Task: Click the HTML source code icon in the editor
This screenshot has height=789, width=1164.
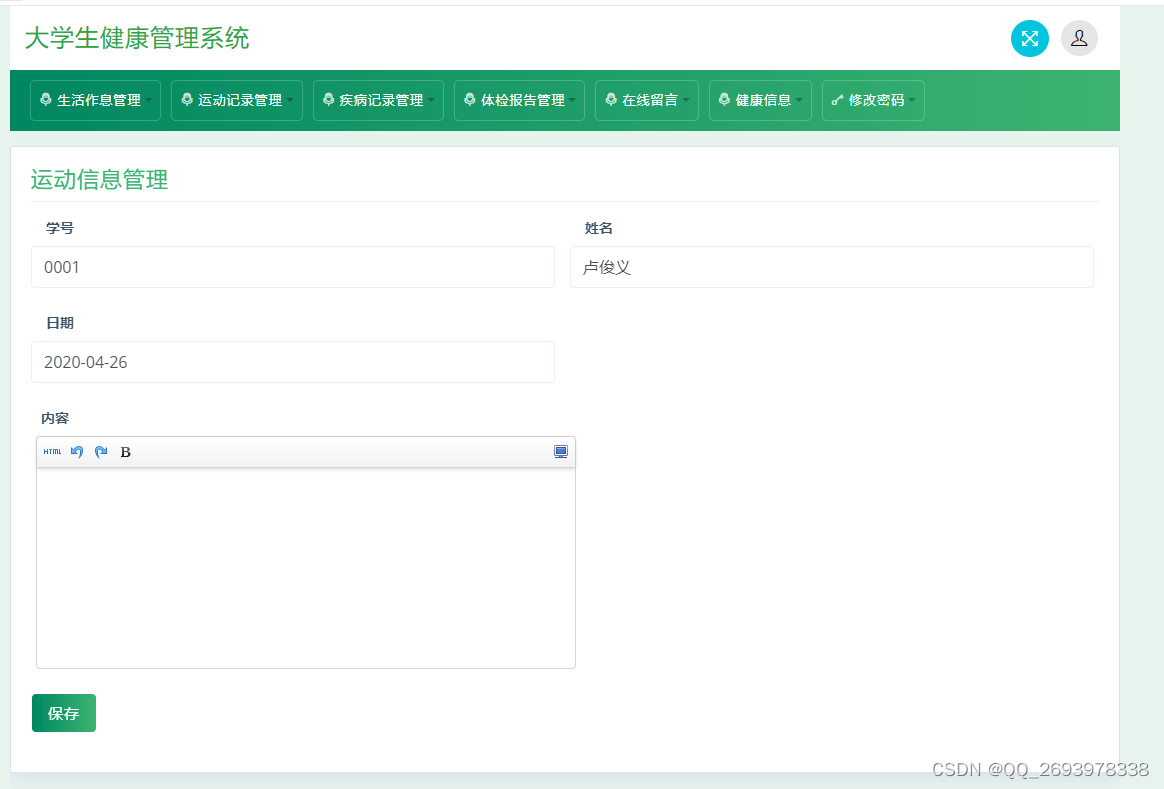Action: 52,451
